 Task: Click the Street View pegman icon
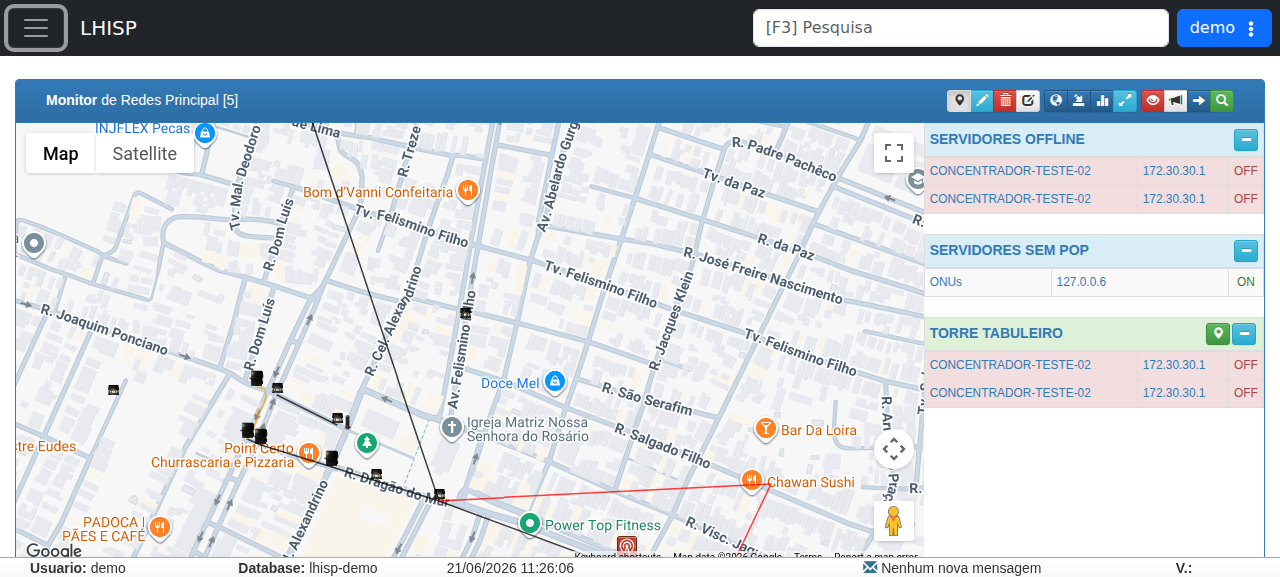894,521
